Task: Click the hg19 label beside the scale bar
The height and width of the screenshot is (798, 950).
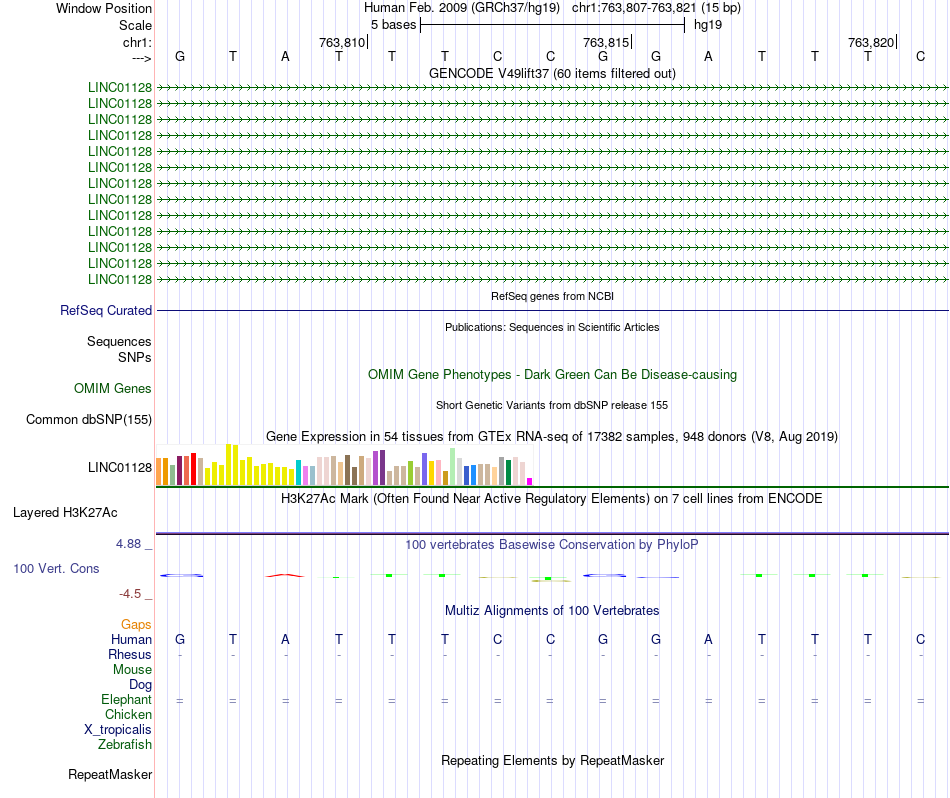Action: (x=708, y=25)
